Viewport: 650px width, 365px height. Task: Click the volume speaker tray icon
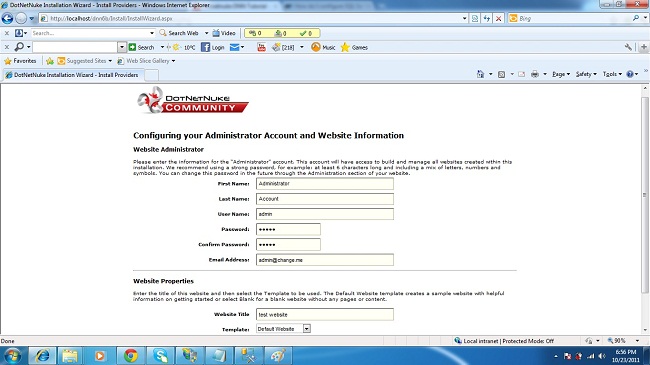point(602,356)
